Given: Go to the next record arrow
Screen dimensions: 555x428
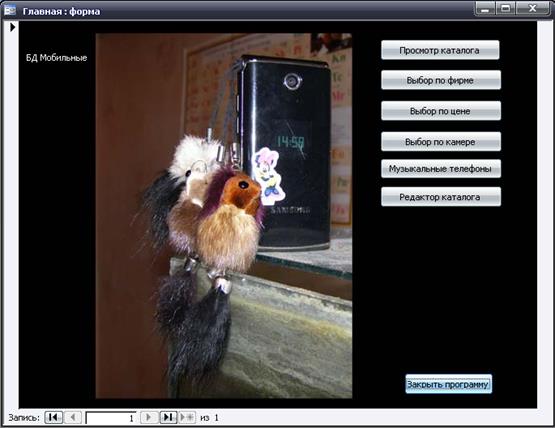Looking at the screenshot, I should click(149, 417).
